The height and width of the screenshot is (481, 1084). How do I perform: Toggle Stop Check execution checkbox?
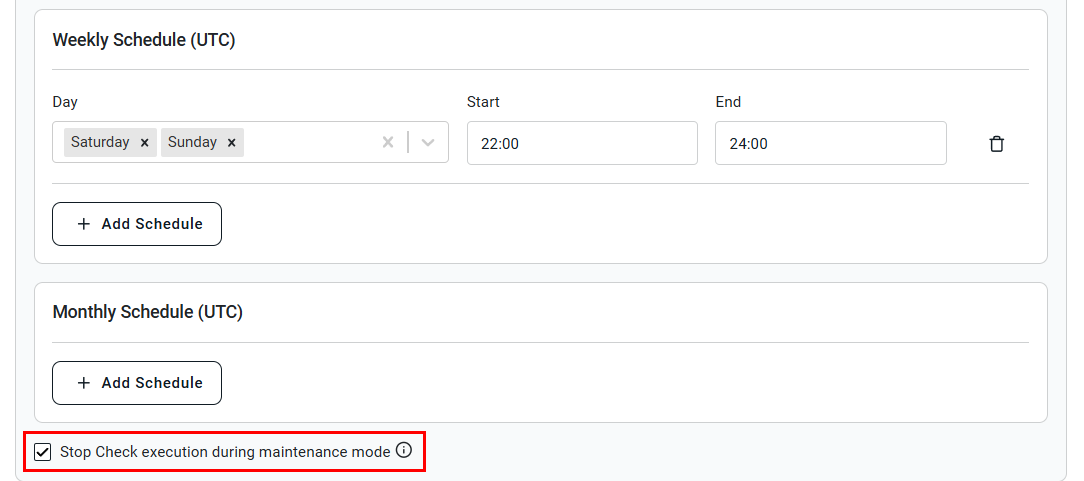coord(43,453)
